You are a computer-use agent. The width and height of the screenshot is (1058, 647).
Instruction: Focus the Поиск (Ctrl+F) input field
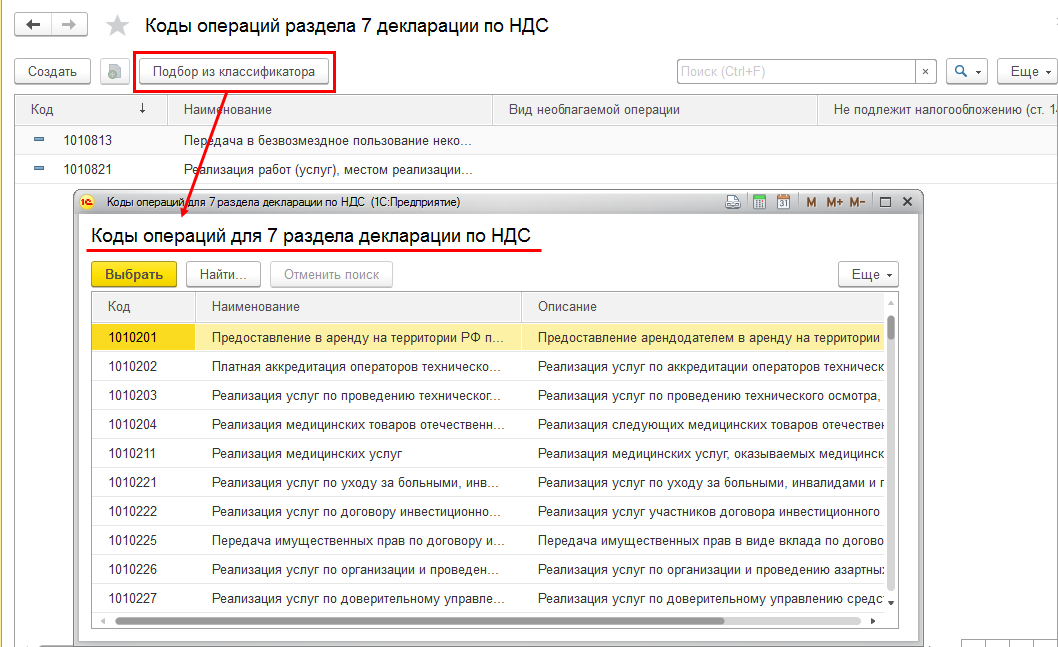tap(796, 72)
